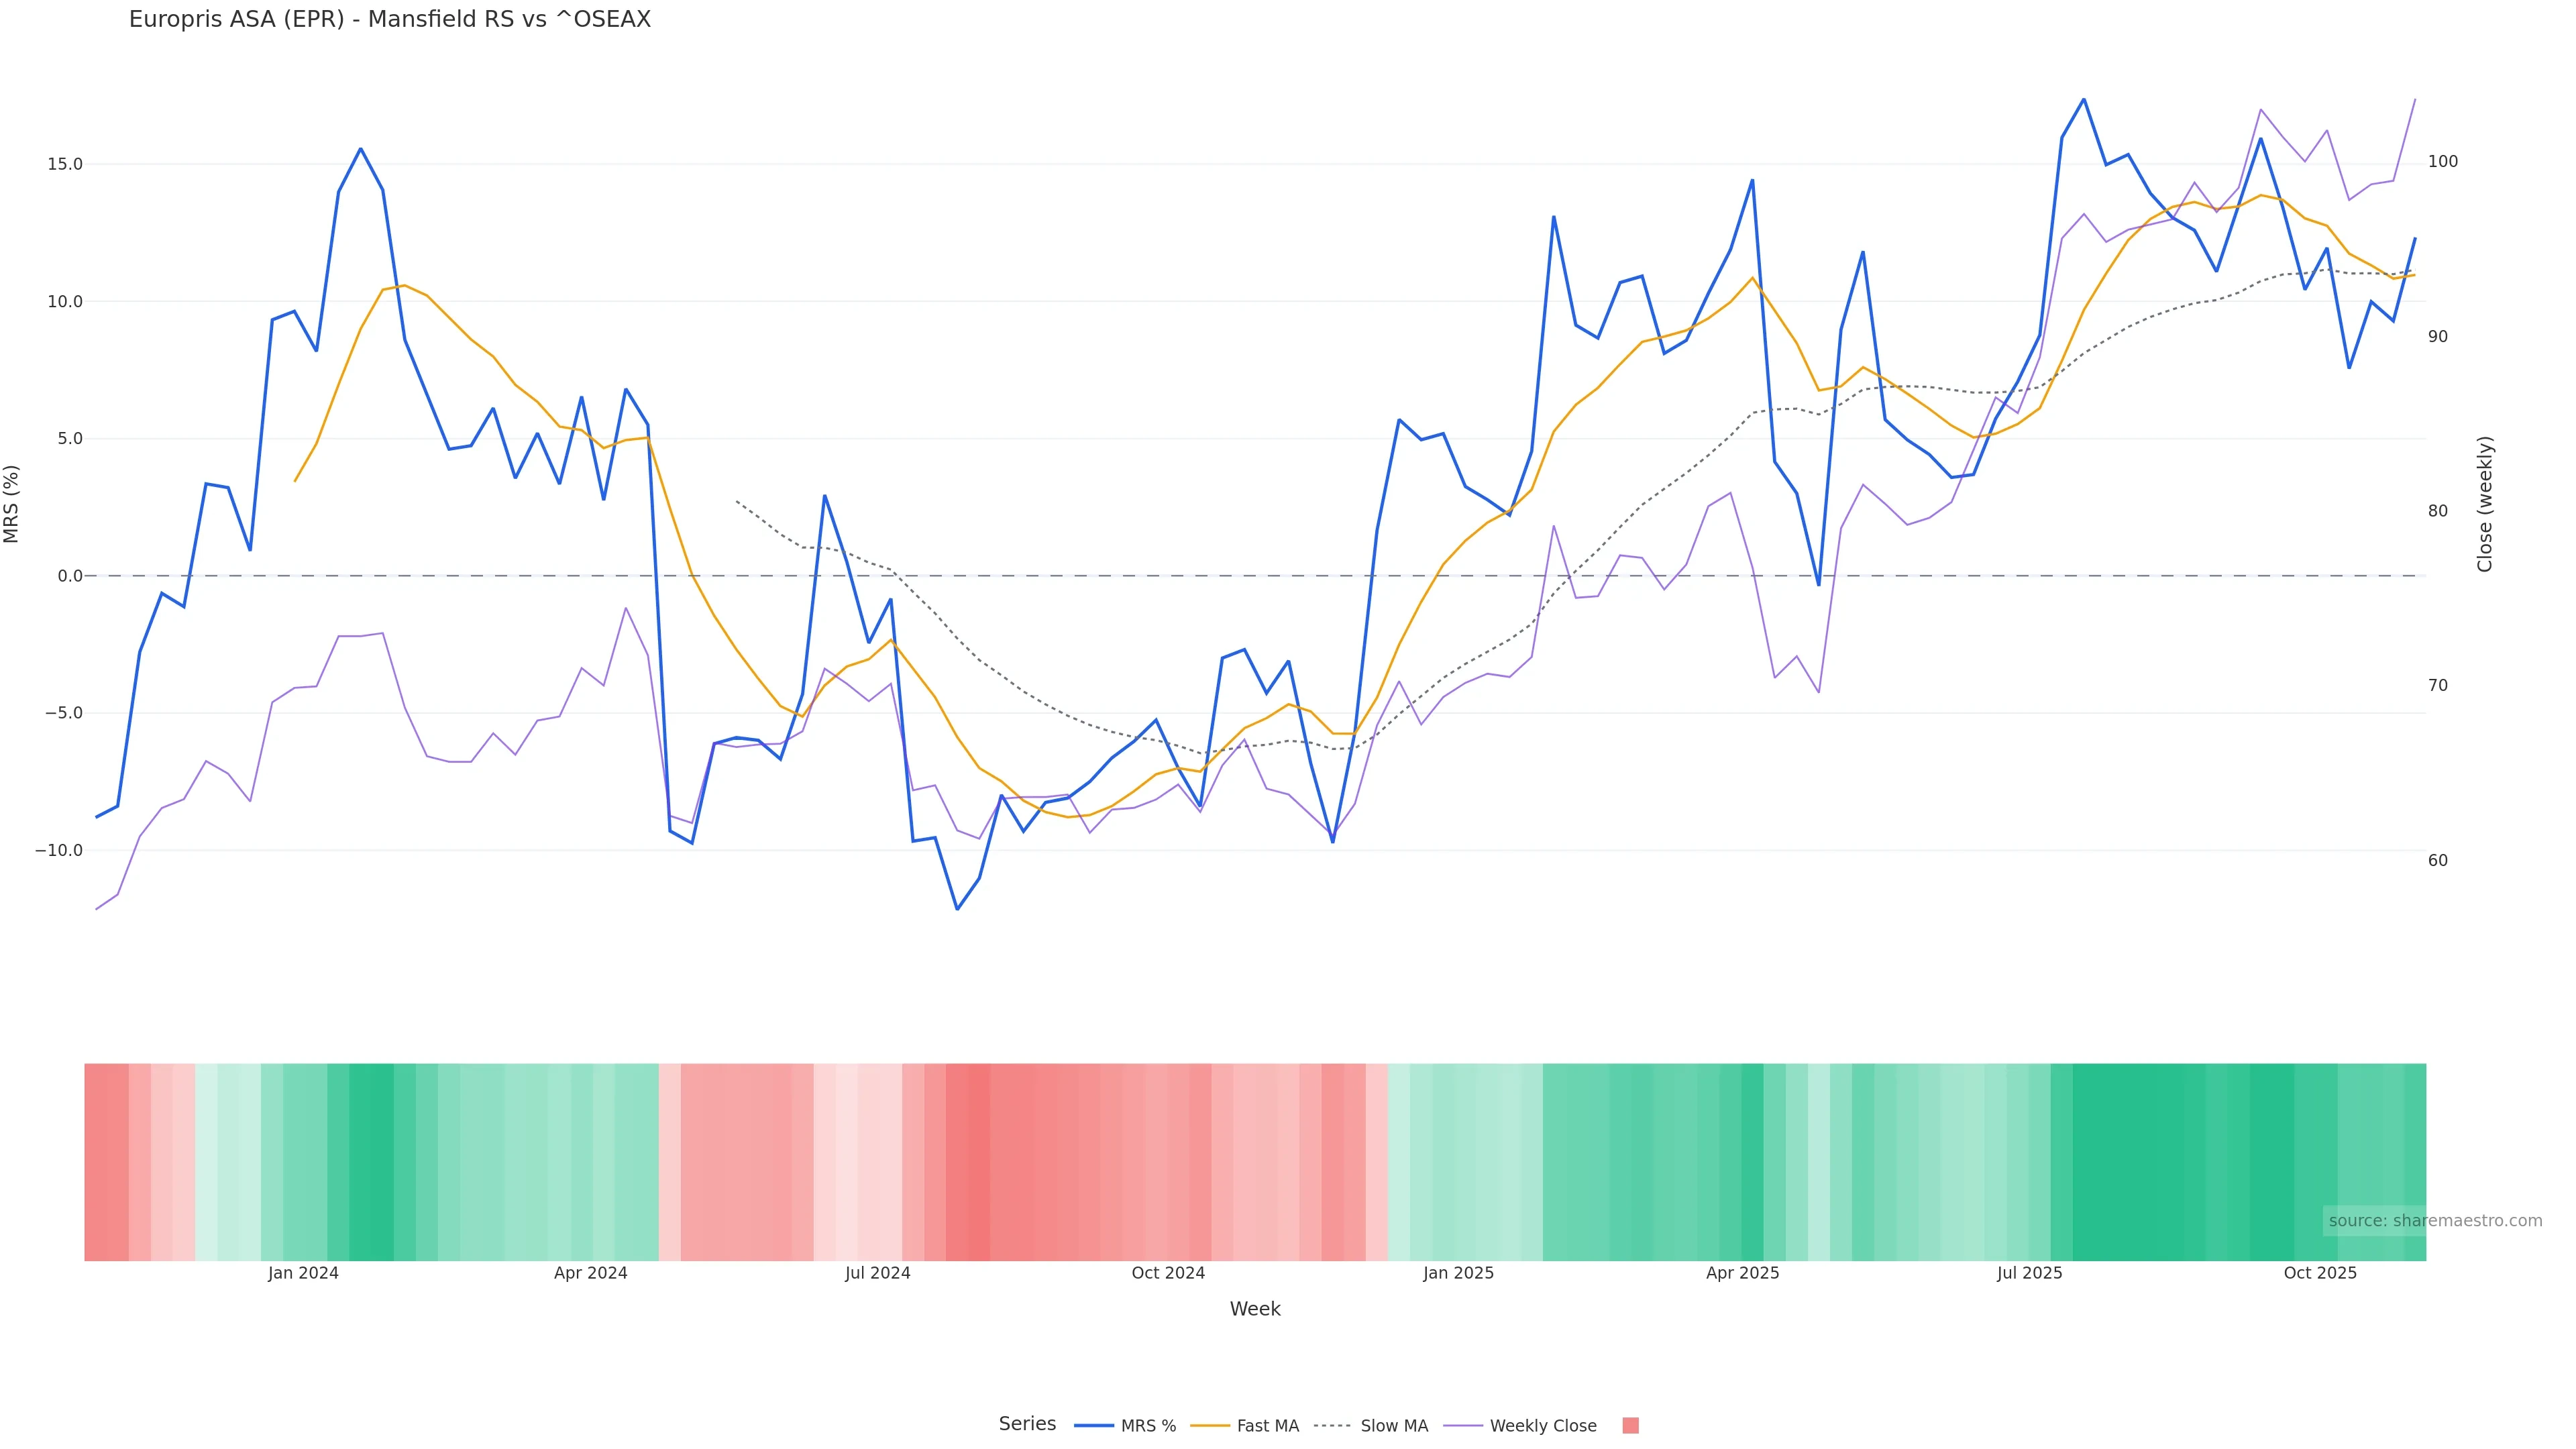The image size is (2576, 1449).
Task: Click the Series legend title
Action: coord(1027,1424)
